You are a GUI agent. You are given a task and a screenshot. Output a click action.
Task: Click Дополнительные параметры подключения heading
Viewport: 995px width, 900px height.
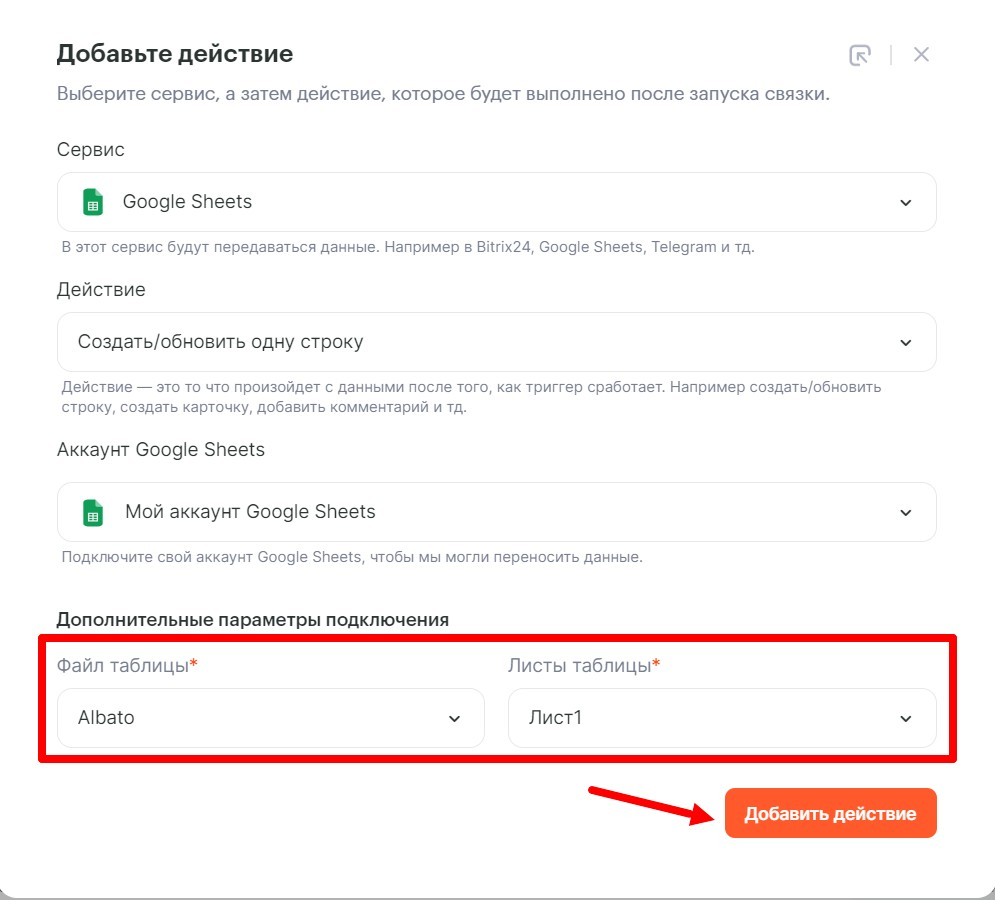point(253,619)
